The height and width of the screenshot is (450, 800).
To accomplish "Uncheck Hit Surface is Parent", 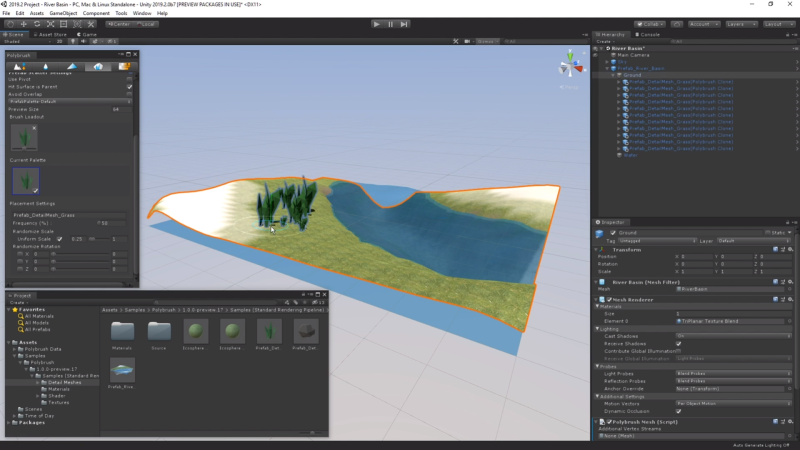I will coord(130,87).
